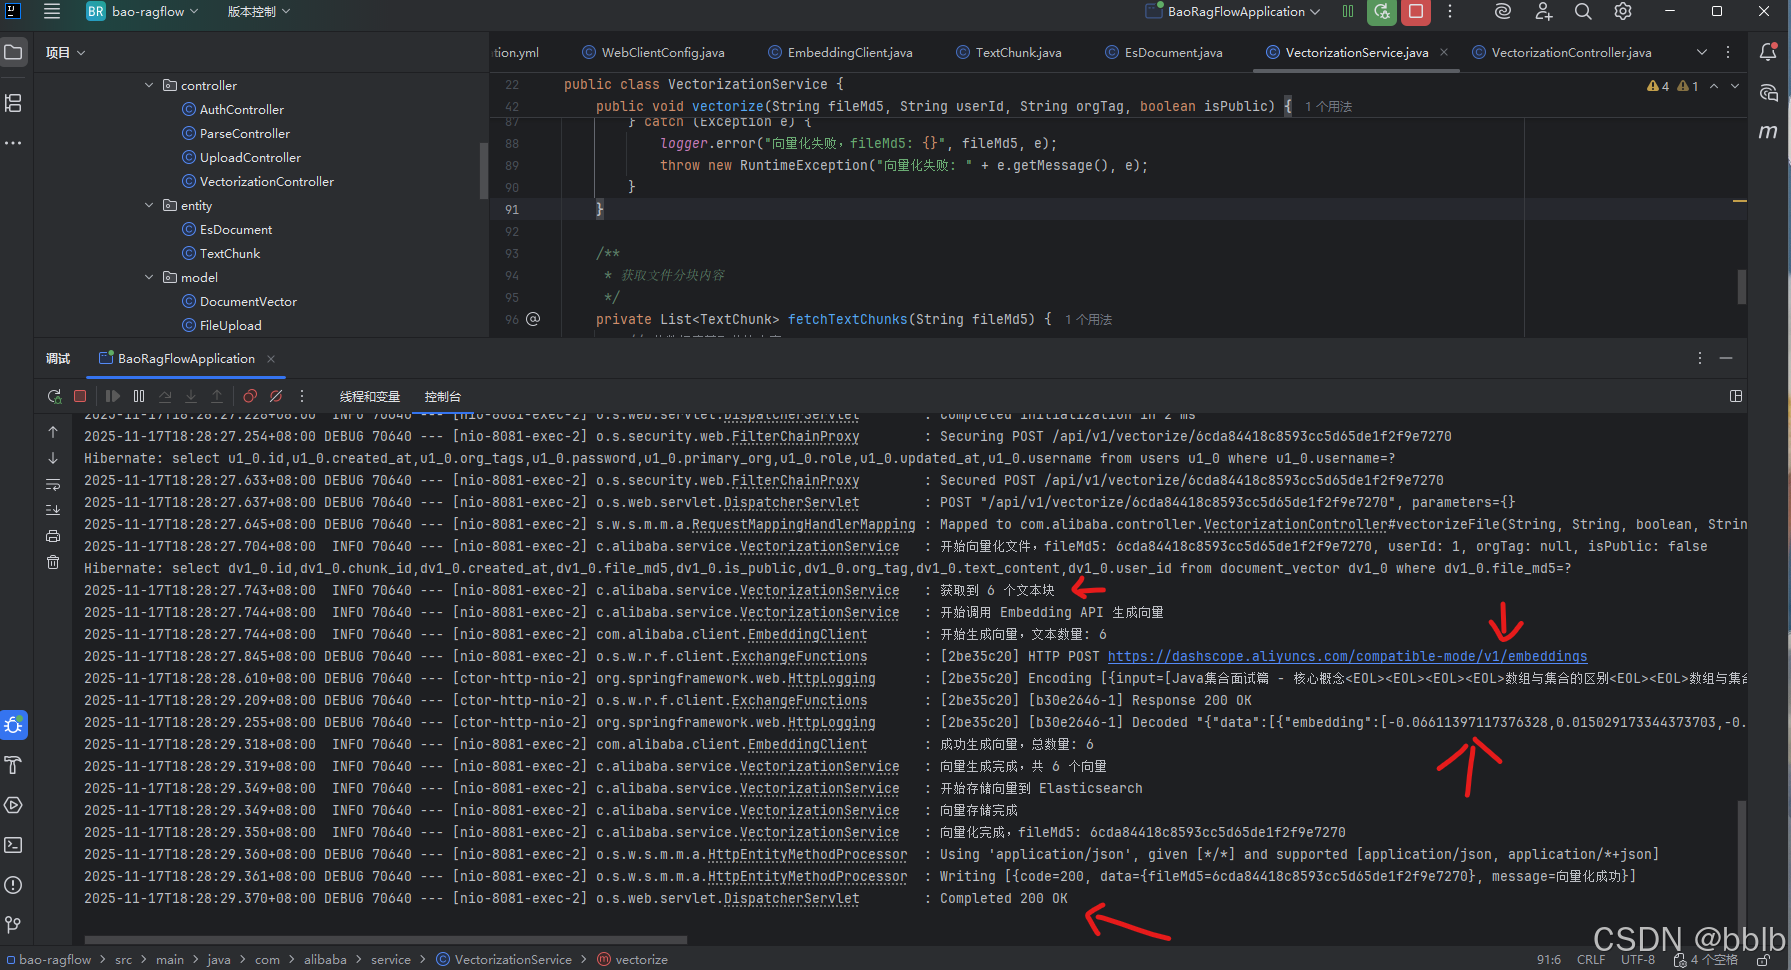This screenshot has width=1791, height=970.
Task: Open the dashscope embeddings URL link
Action: [x=1347, y=656]
